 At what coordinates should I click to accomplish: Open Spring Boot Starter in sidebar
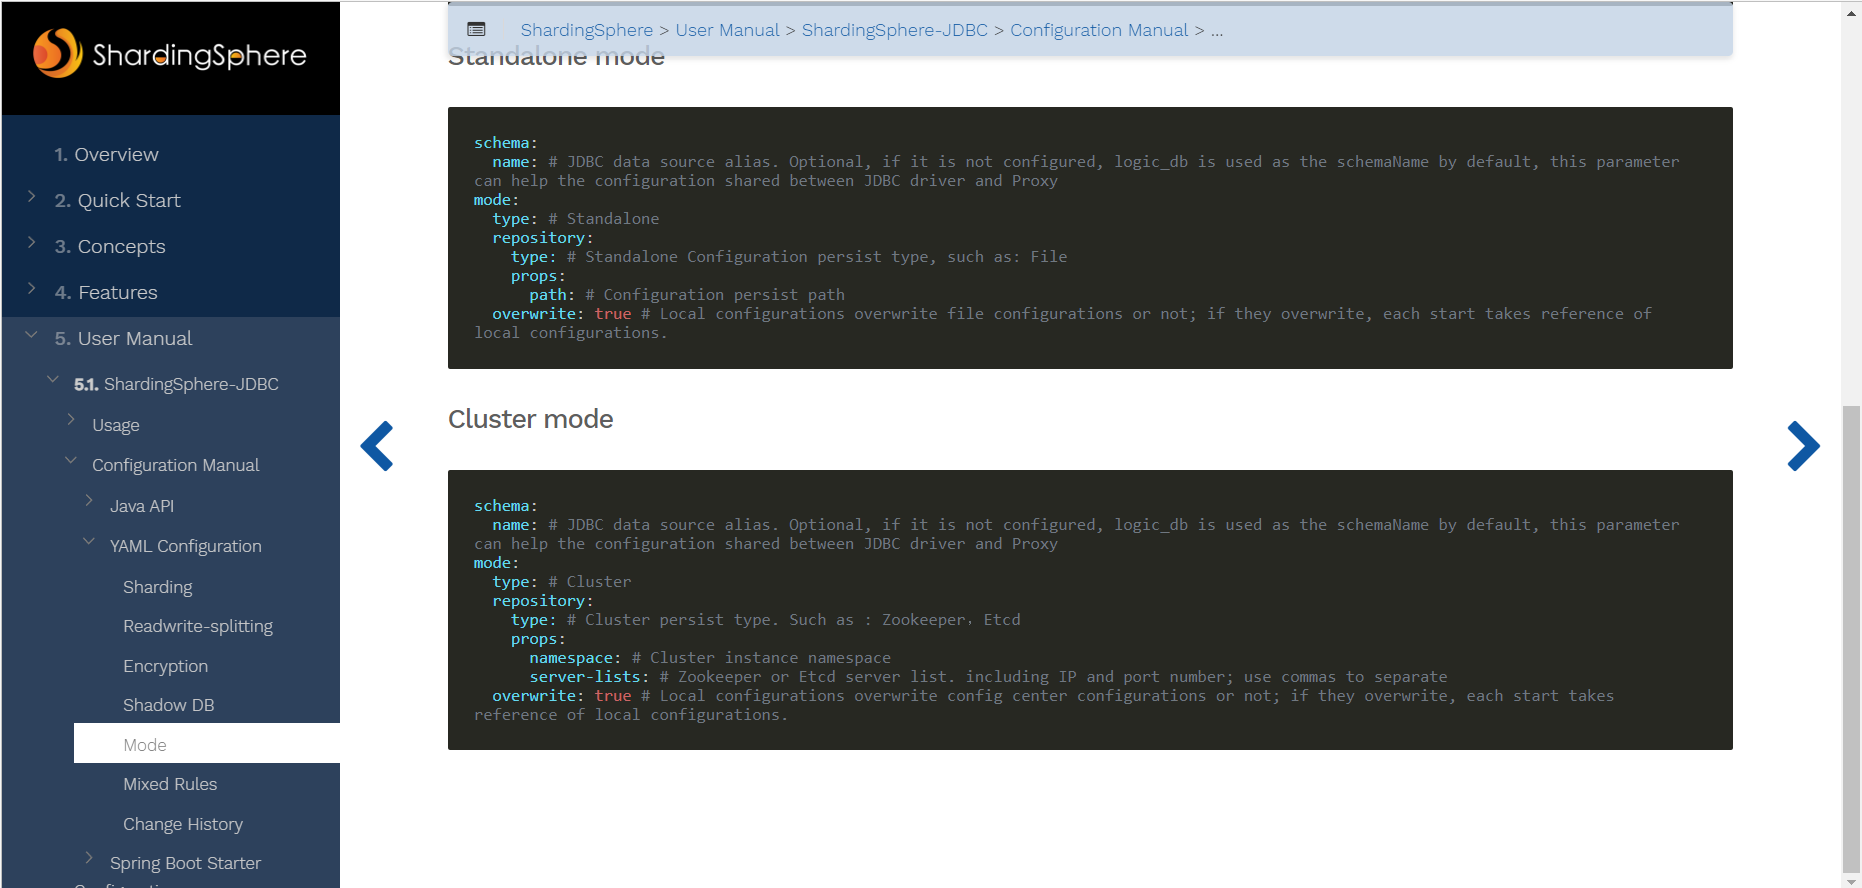[x=185, y=863]
